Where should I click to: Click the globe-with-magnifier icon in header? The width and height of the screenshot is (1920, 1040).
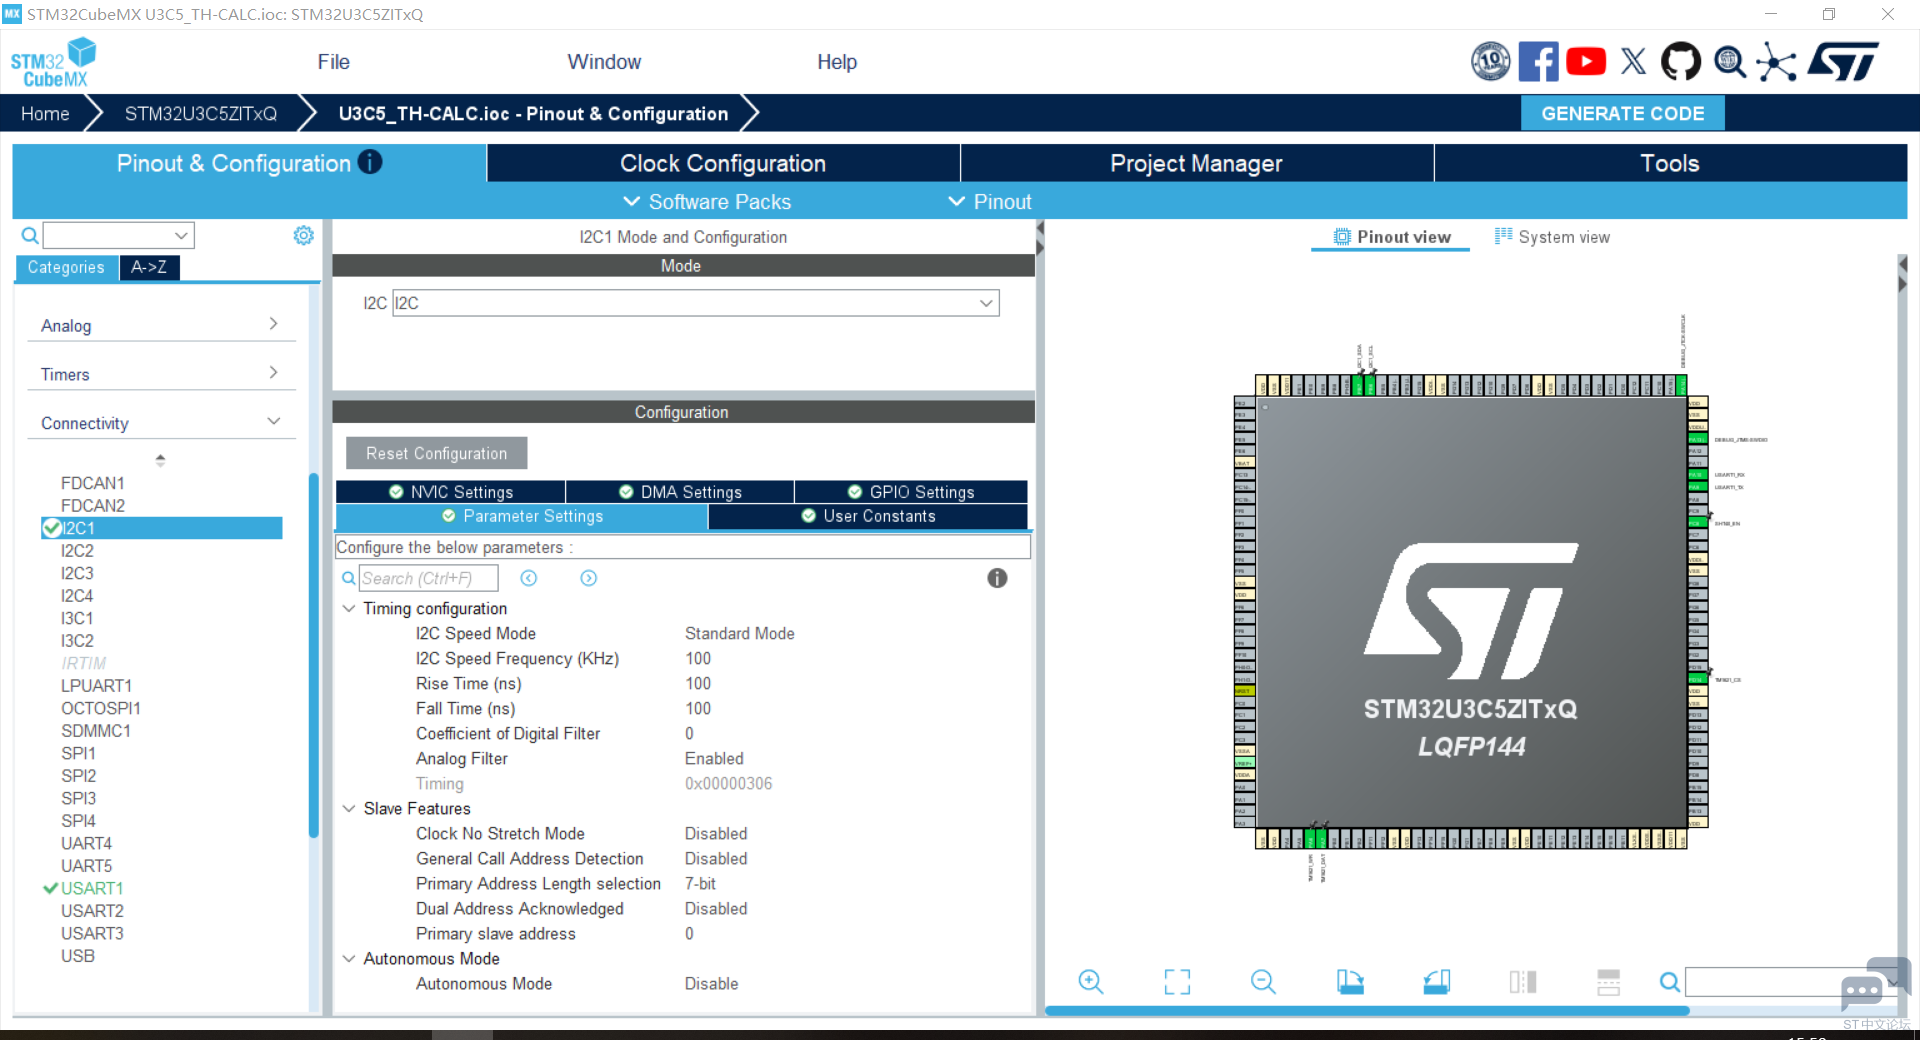coord(1729,61)
